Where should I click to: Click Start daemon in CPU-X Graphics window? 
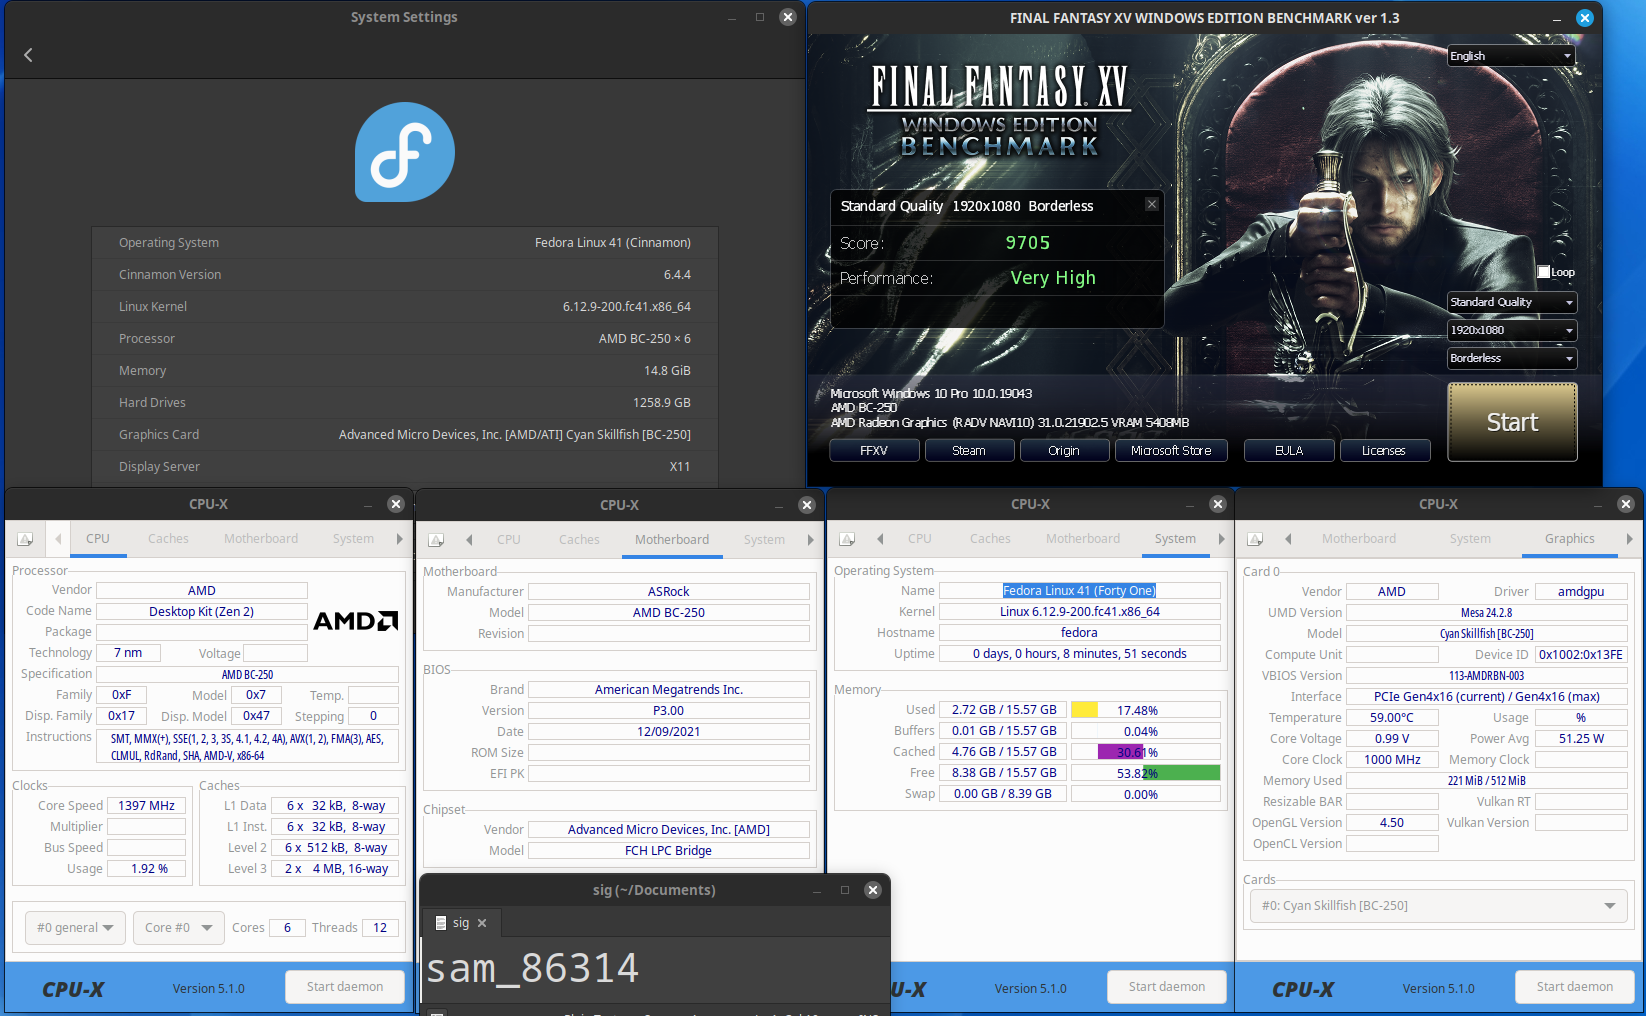[1575, 987]
